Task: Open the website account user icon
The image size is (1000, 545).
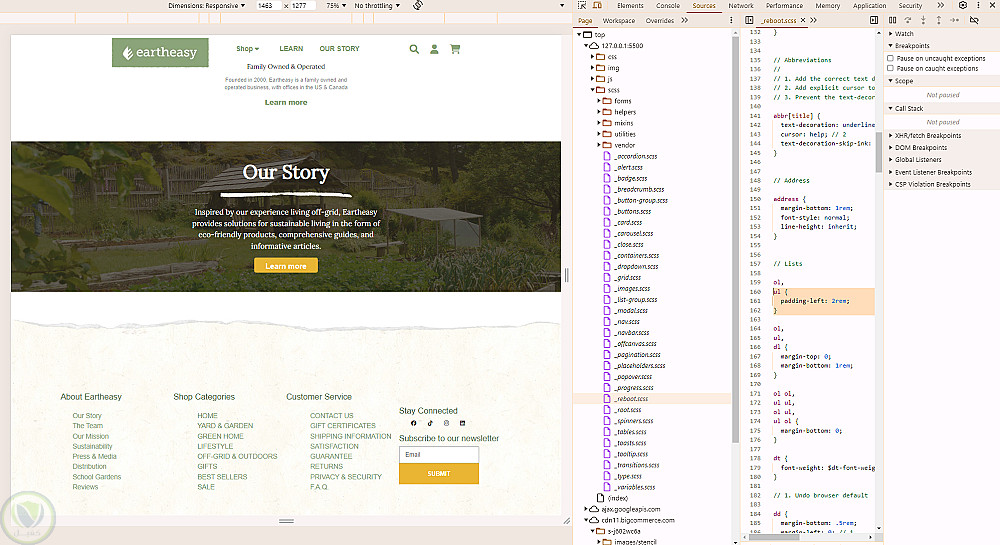Action: tap(434, 49)
